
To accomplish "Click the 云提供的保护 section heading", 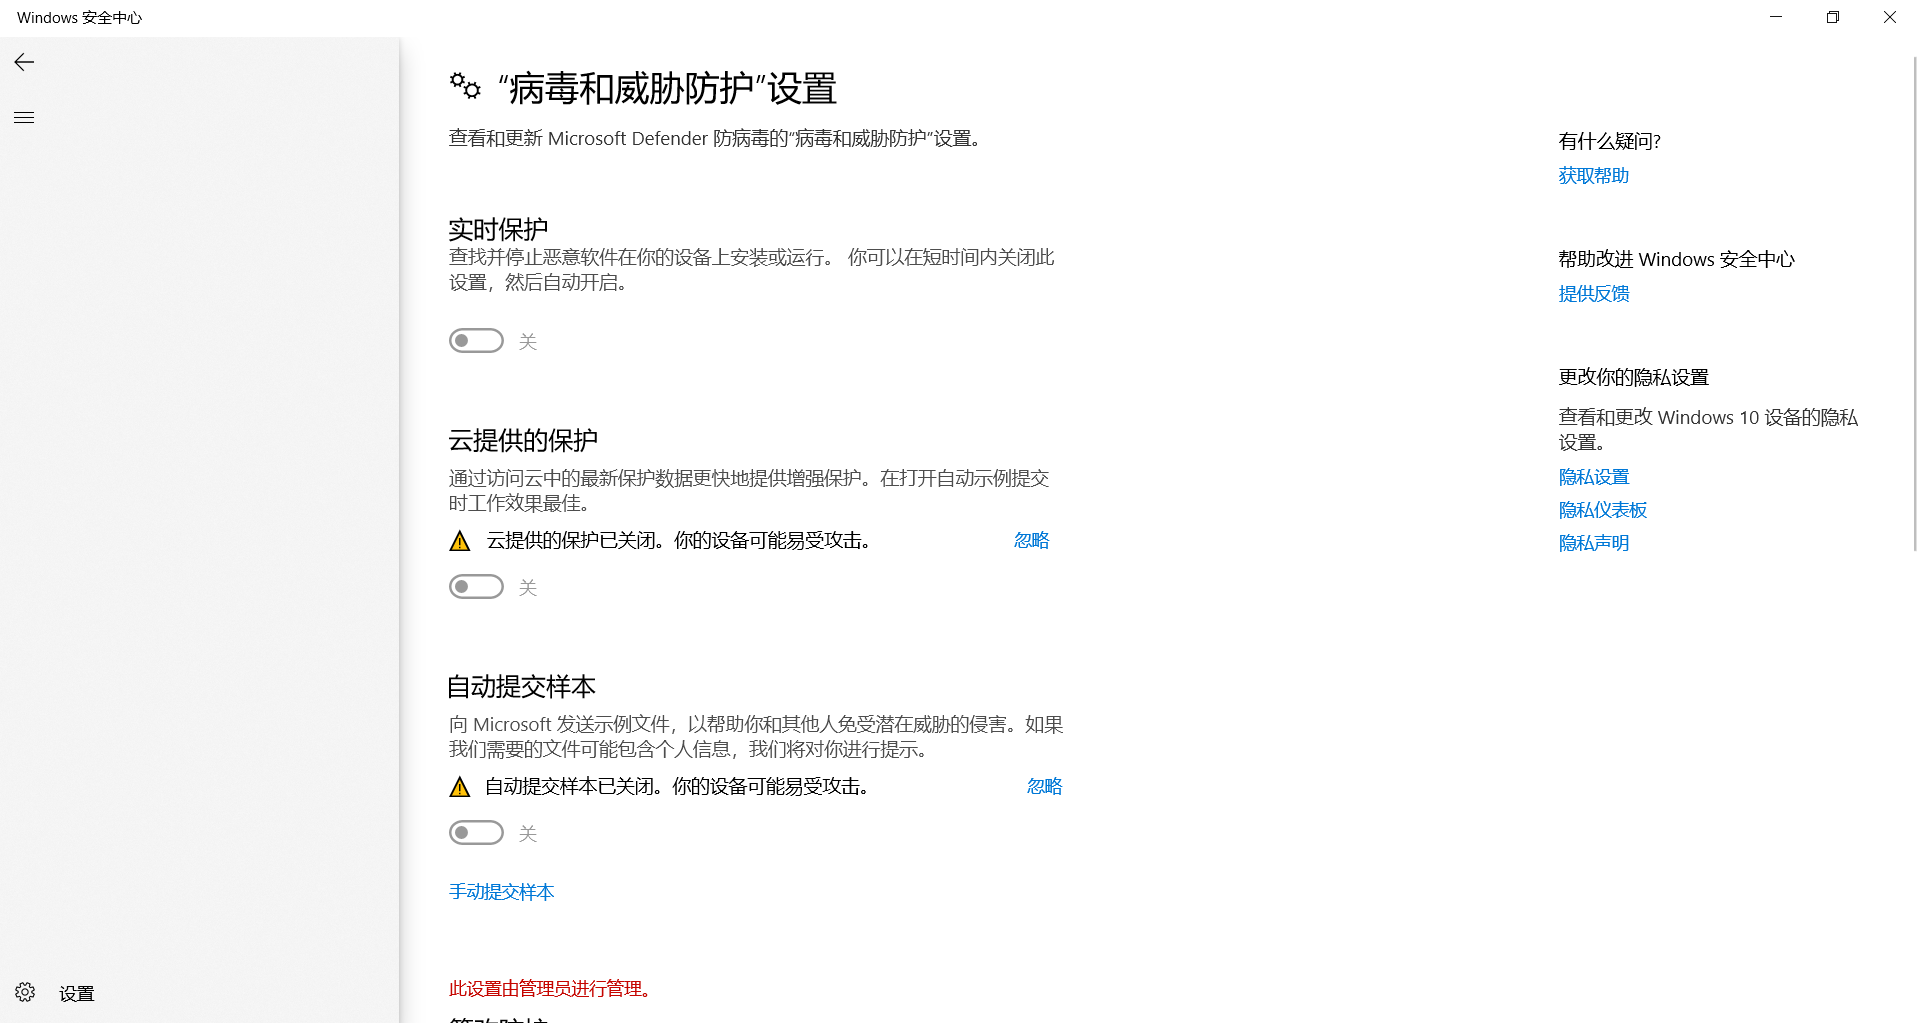I will [x=523, y=440].
